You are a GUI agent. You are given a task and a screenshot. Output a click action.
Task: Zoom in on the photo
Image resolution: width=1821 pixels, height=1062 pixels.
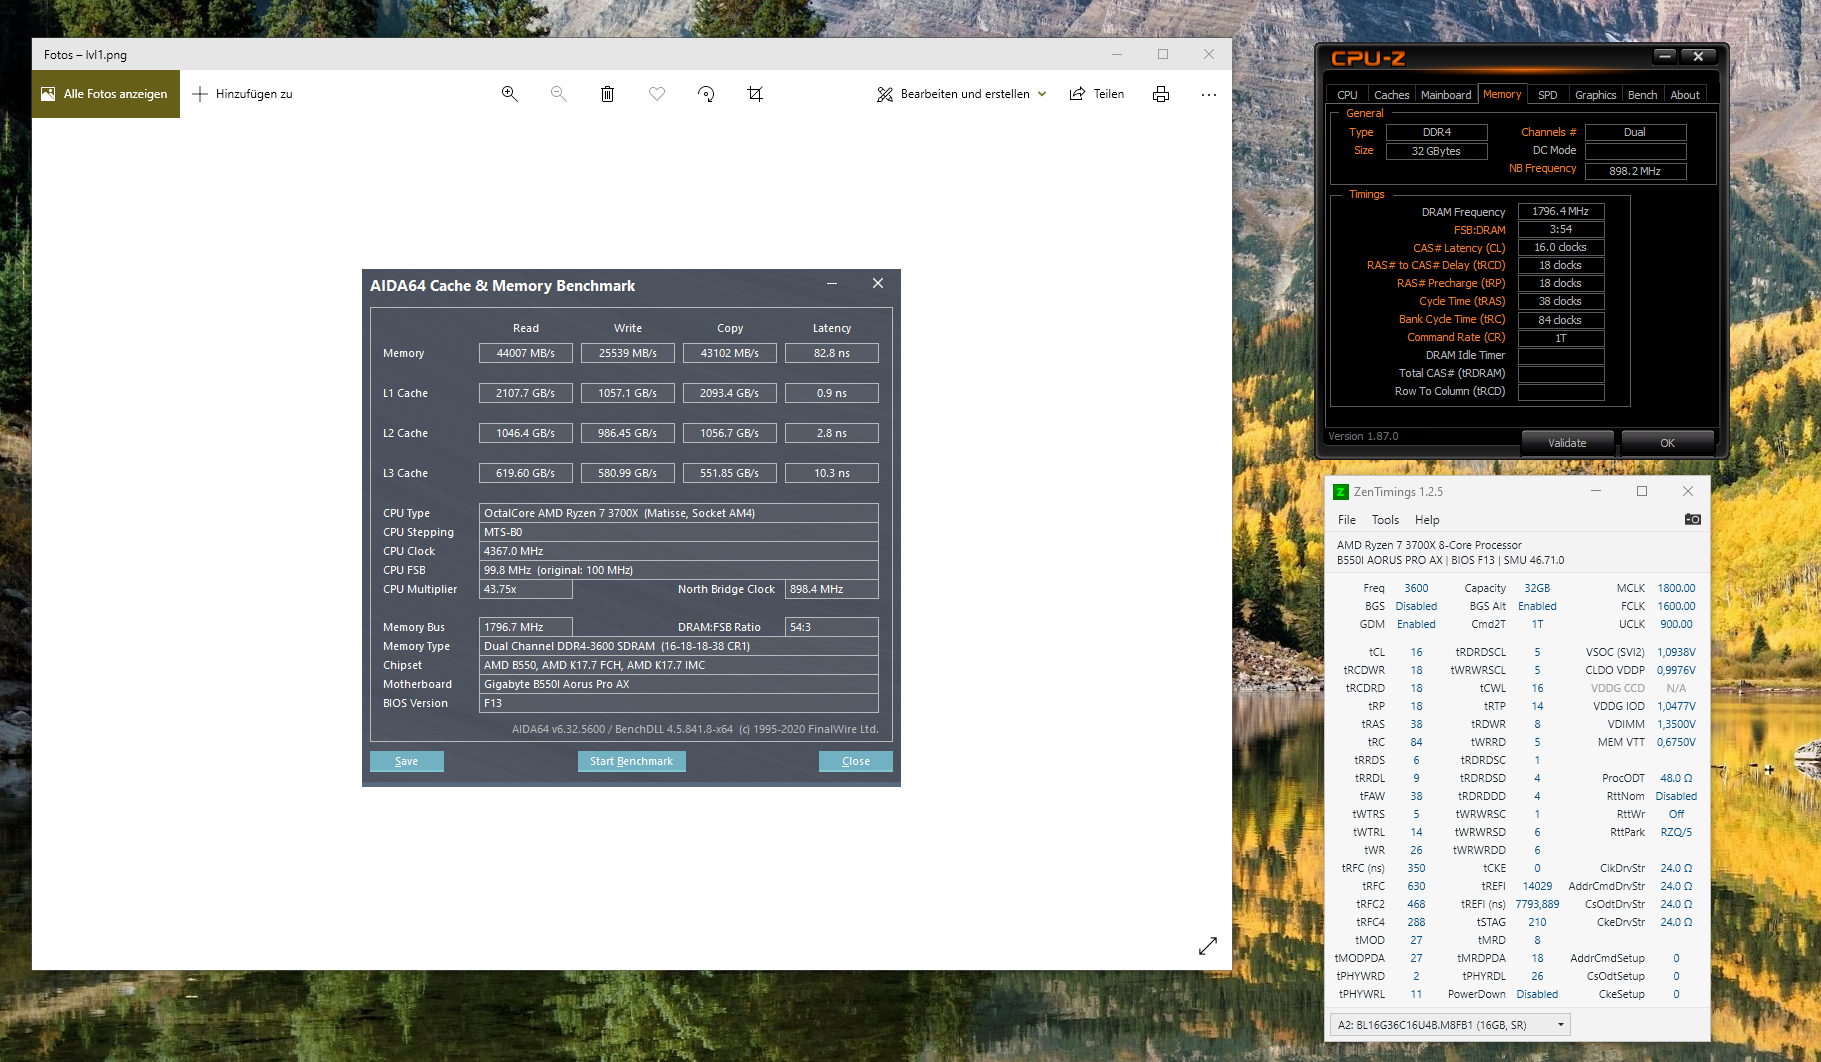[510, 94]
